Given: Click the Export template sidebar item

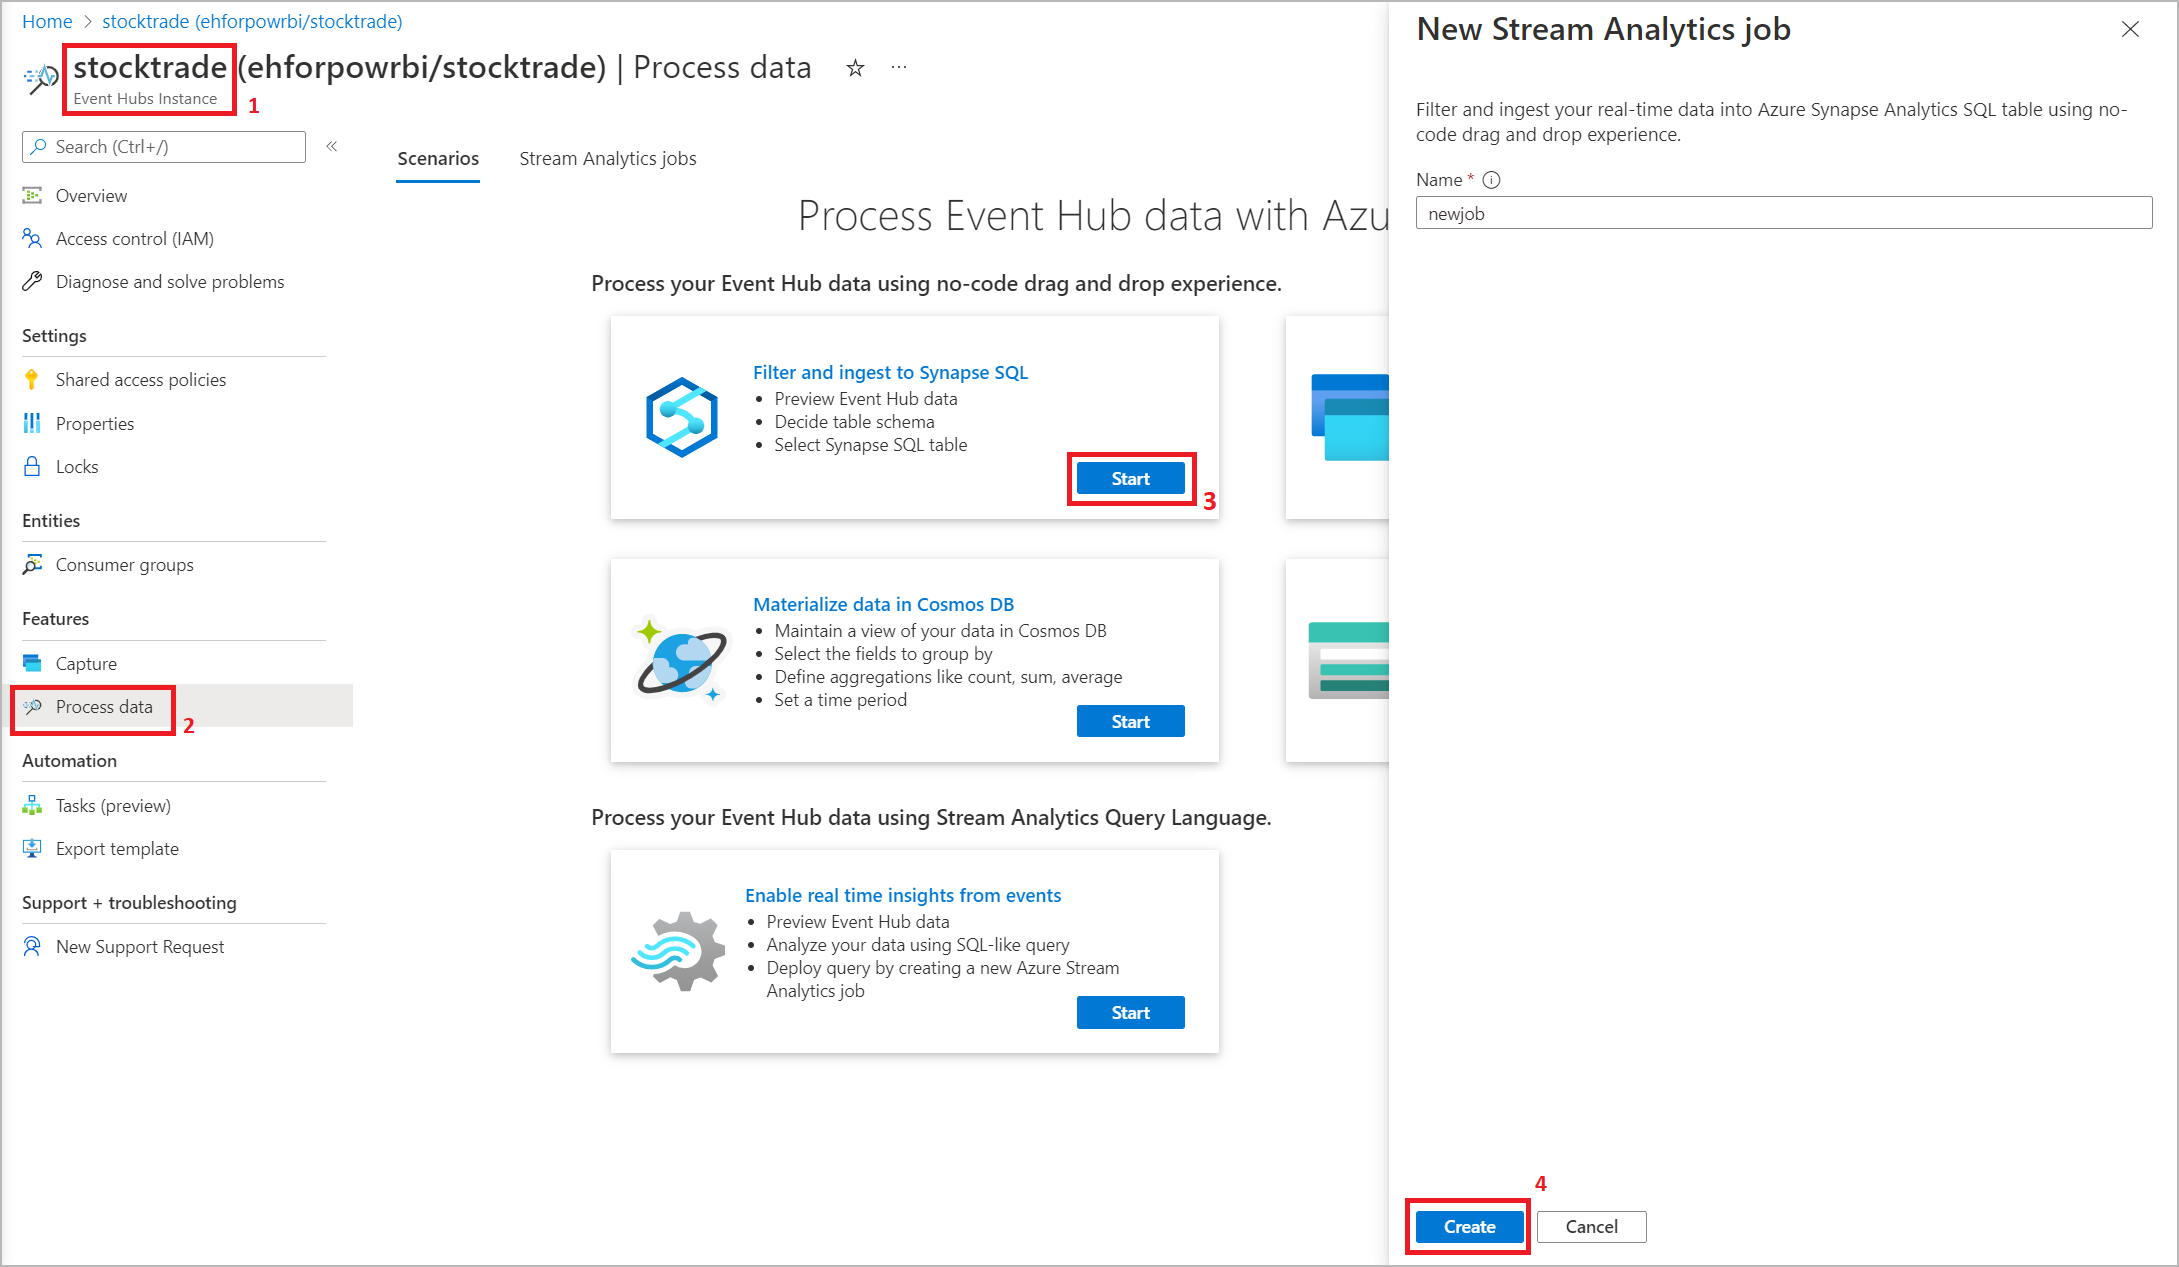Looking at the screenshot, I should (117, 849).
